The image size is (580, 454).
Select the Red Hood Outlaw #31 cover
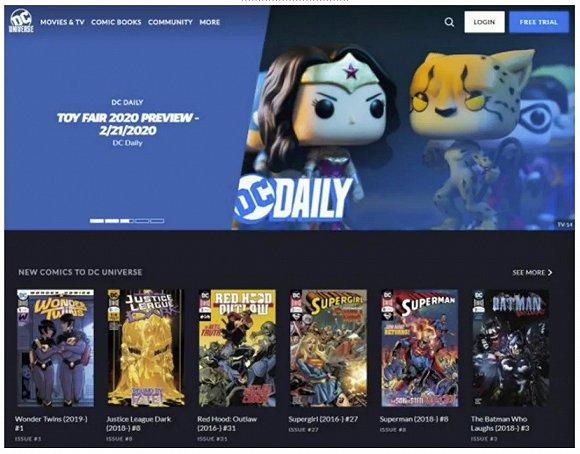[x=237, y=348]
